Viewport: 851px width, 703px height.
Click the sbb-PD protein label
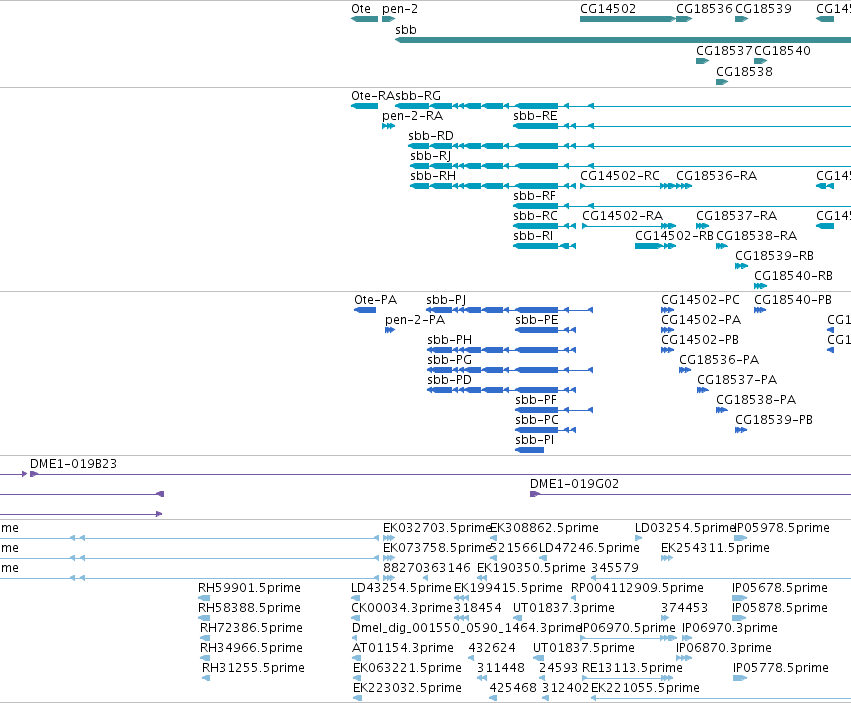(x=449, y=380)
